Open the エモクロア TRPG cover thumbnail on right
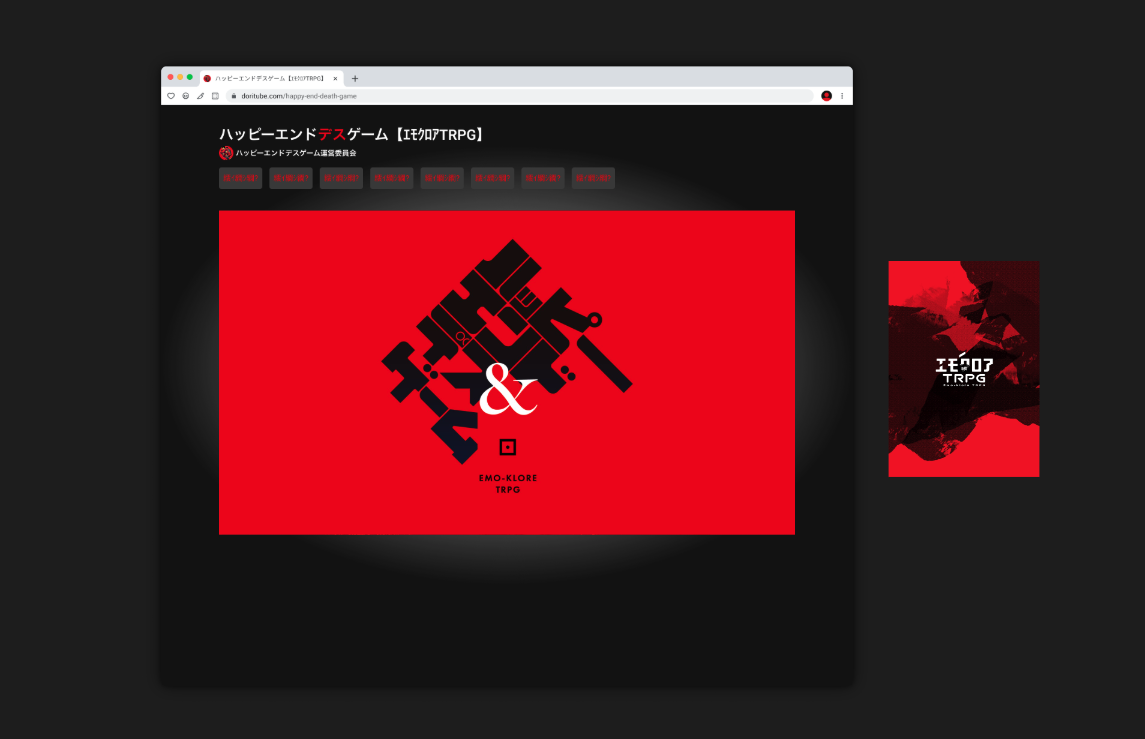This screenshot has height=739, width=1145. (x=963, y=369)
